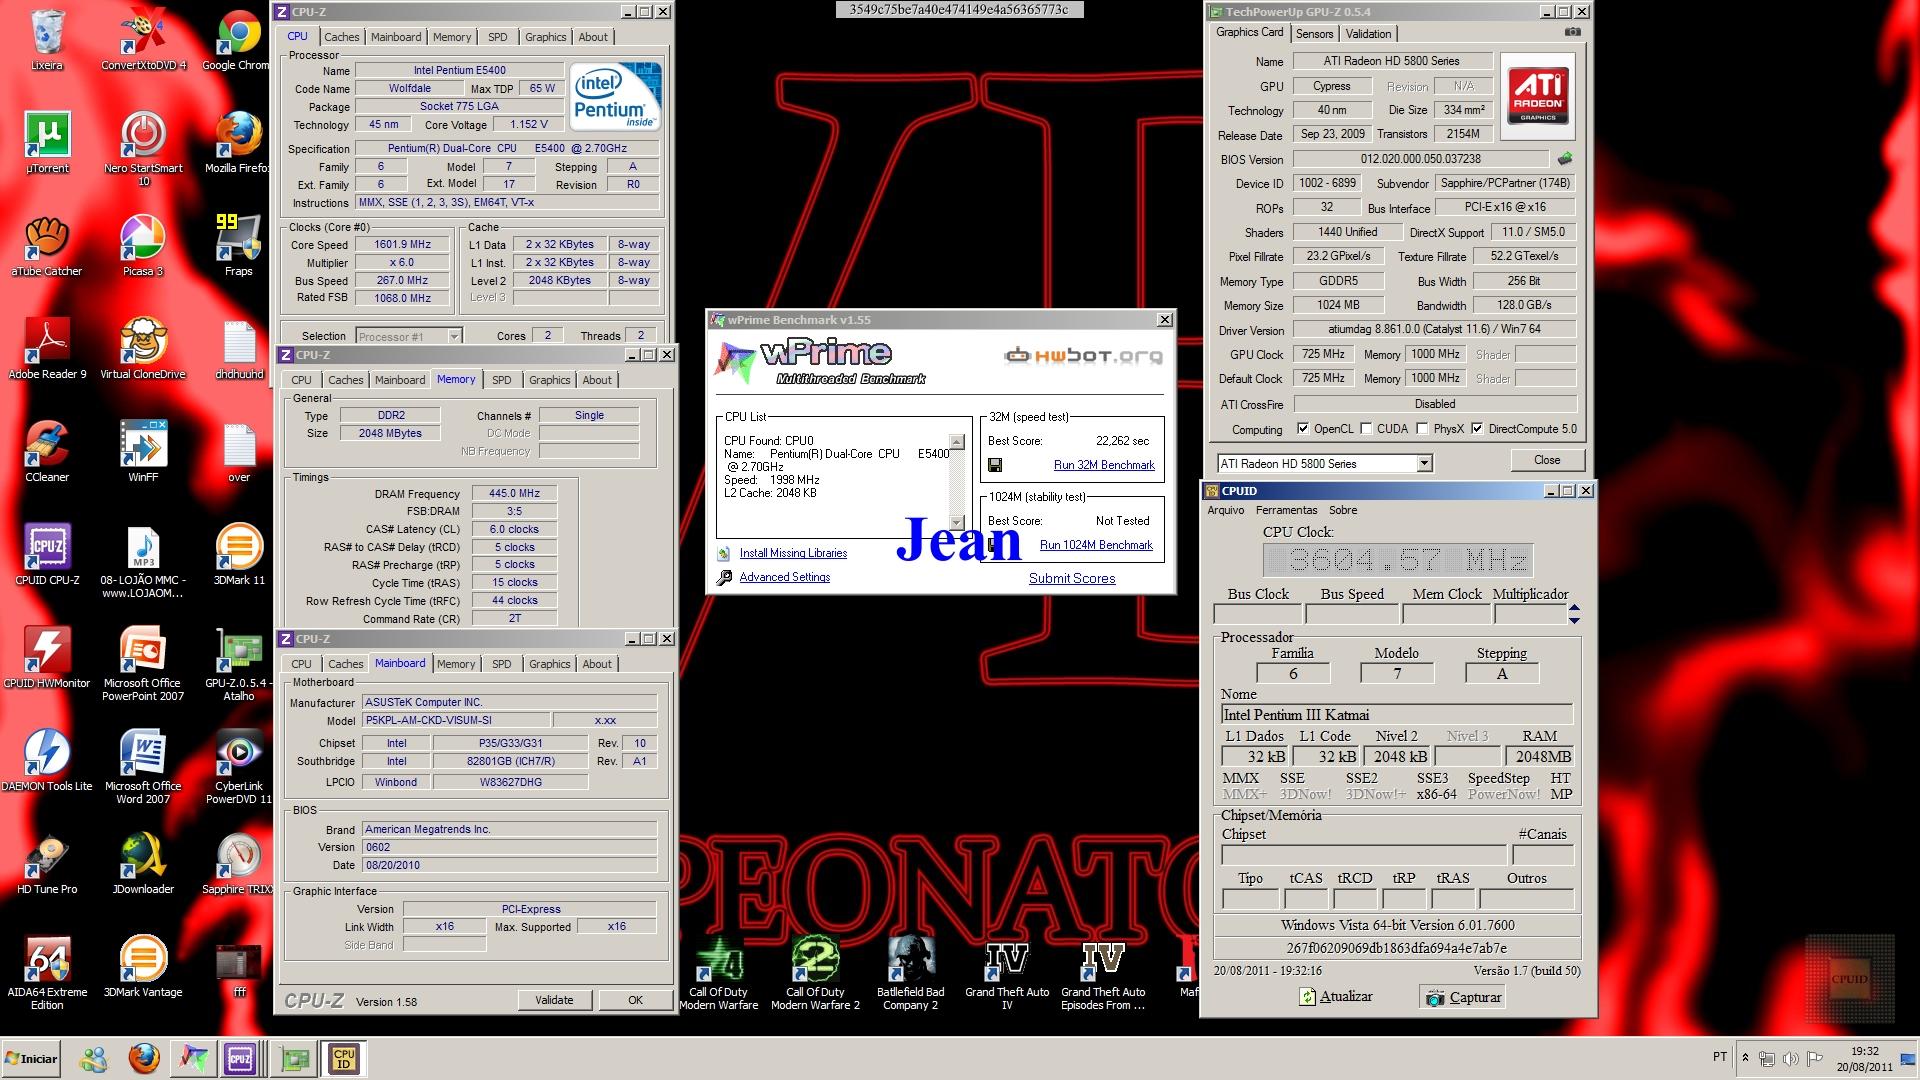The image size is (1920, 1080).
Task: Click OK button in CPU-Z
Action: pos(635,1000)
